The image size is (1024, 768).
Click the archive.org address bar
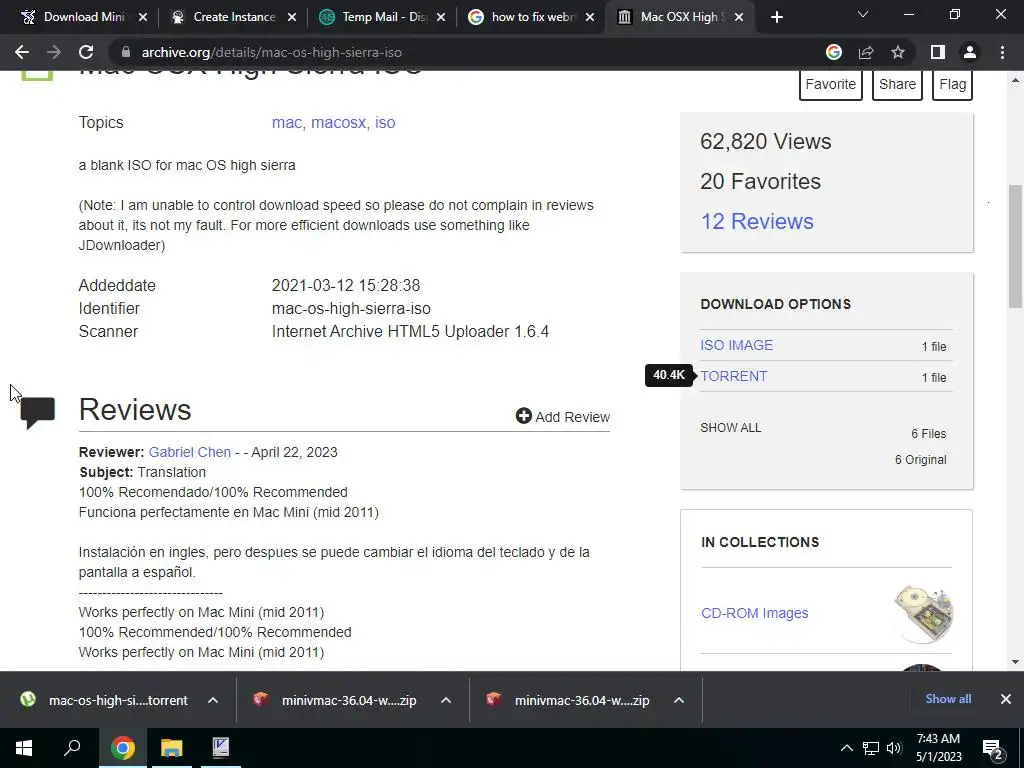(457, 52)
